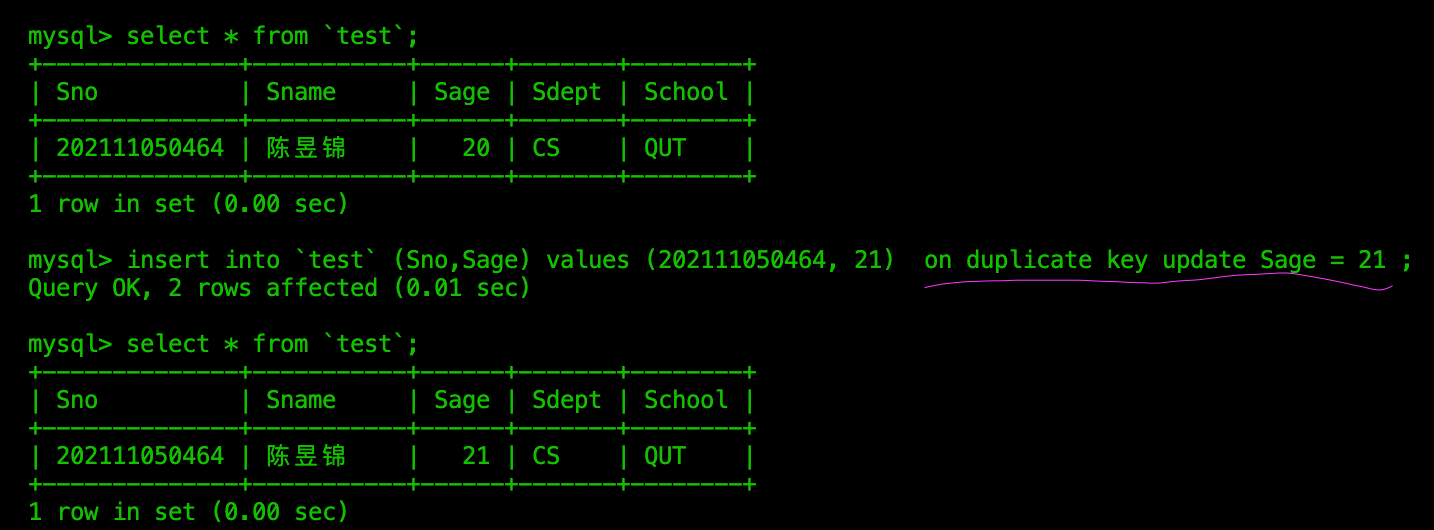Click the School header in the first table
This screenshot has height=530, width=1434.
686,92
